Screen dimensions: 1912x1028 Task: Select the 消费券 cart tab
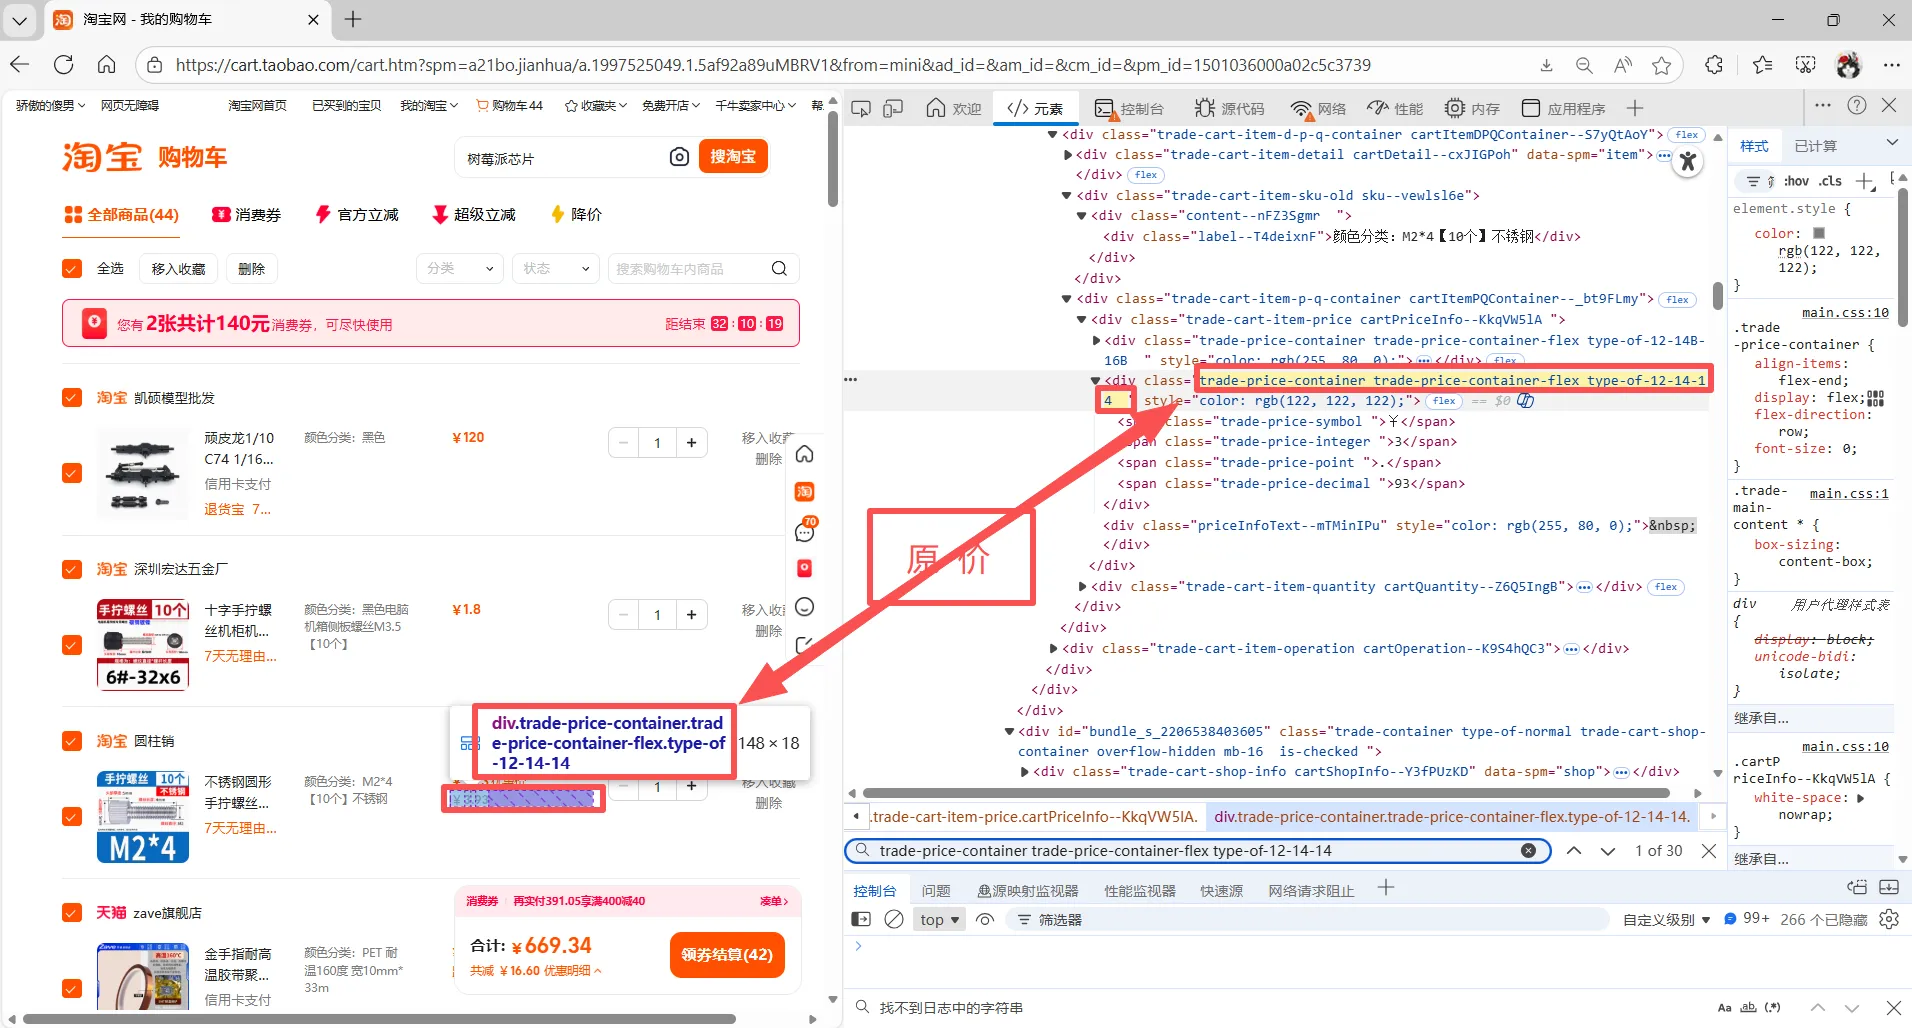pyautogui.click(x=246, y=214)
